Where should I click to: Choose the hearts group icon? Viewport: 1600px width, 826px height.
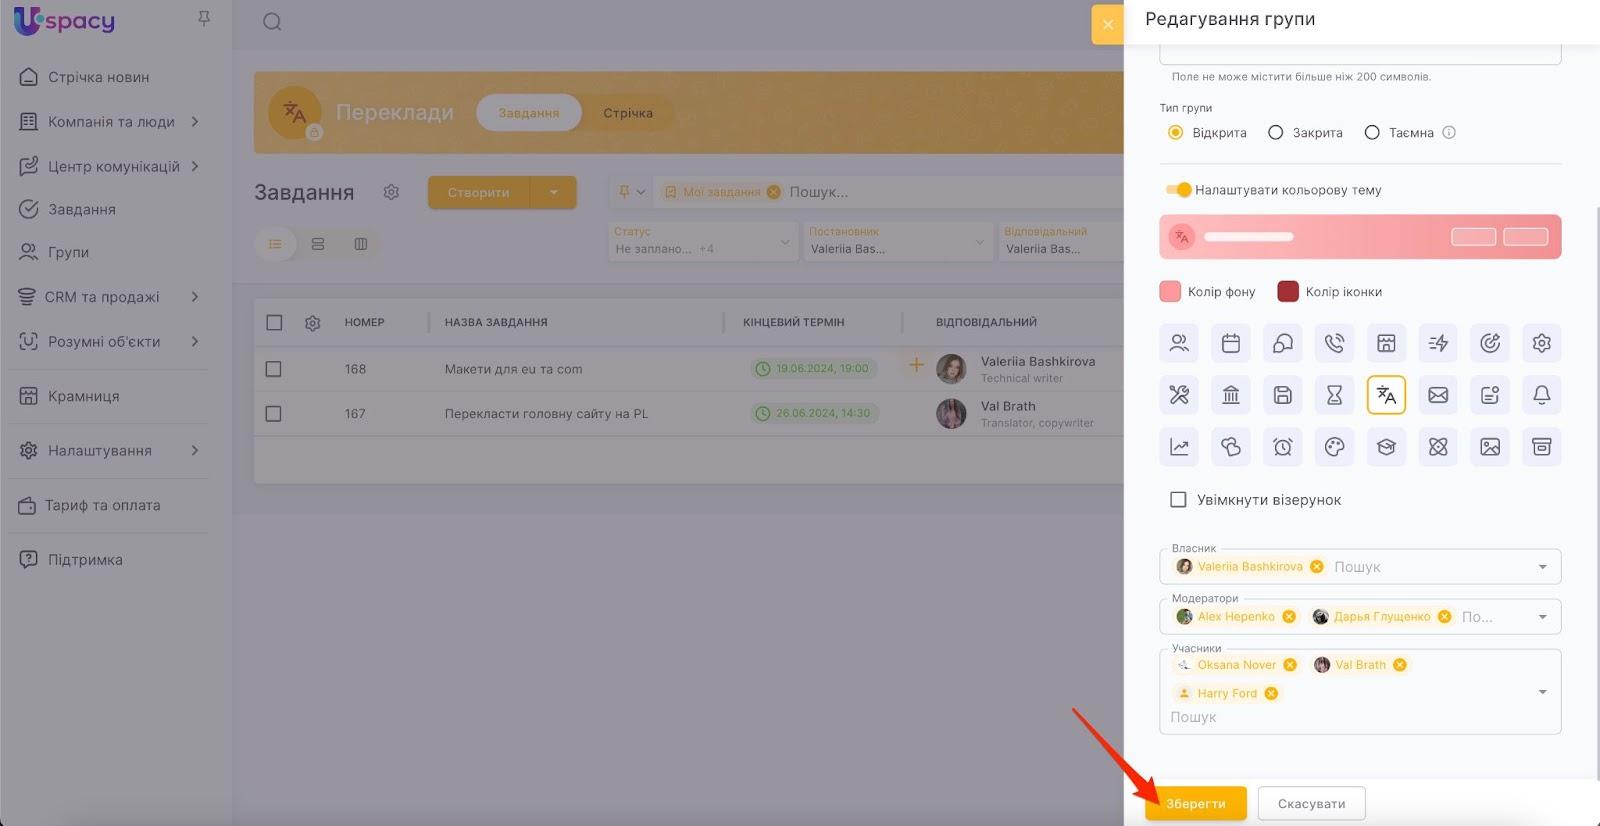(1231, 447)
